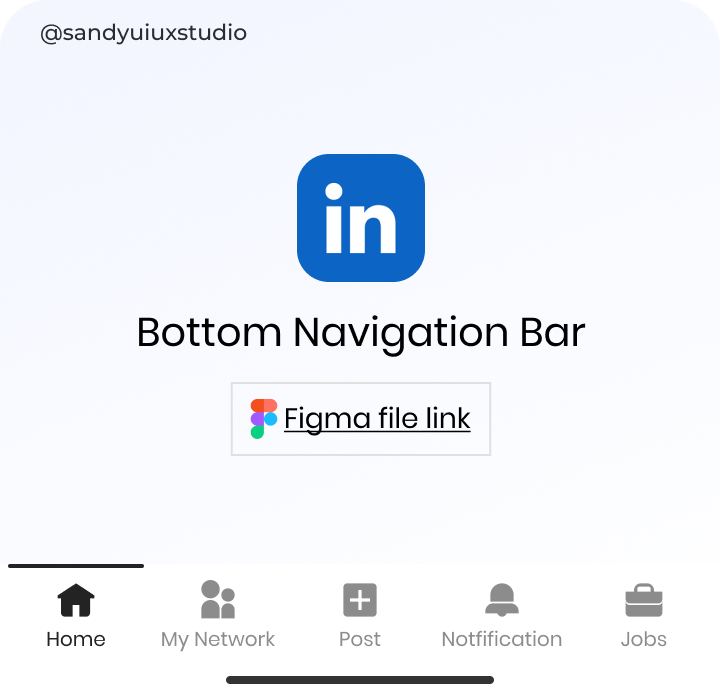
Task: Select the Jobs briefcase icon
Action: tap(644, 600)
